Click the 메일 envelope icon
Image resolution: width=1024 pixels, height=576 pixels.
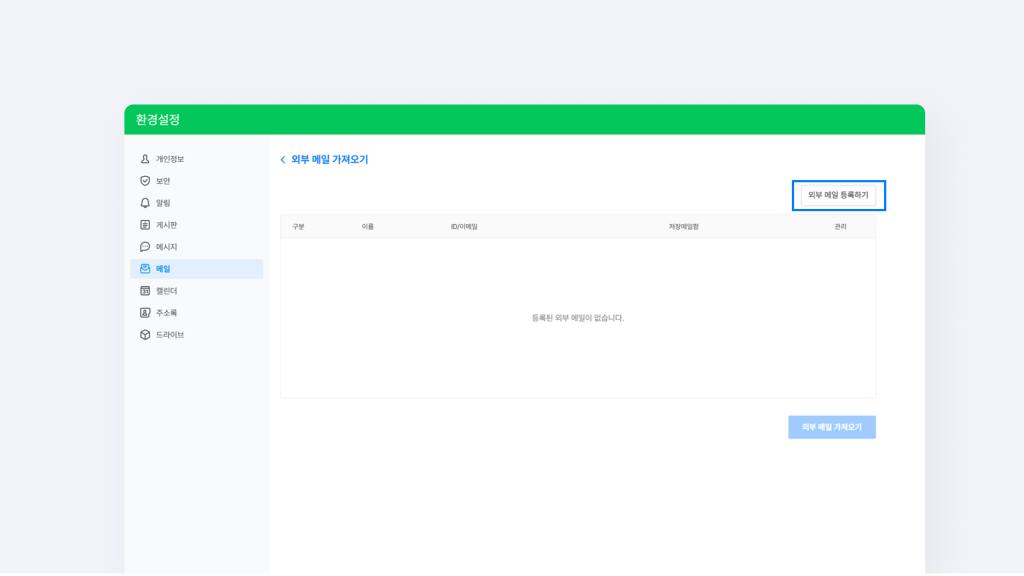145,269
